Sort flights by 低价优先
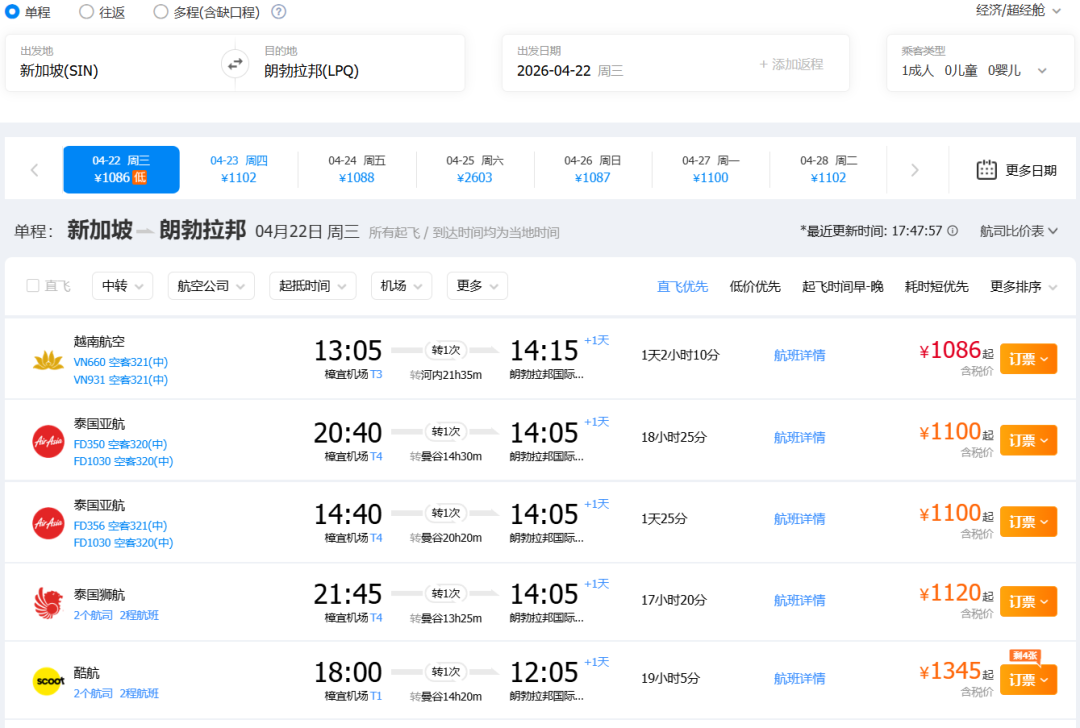This screenshot has height=728, width=1080. (755, 287)
